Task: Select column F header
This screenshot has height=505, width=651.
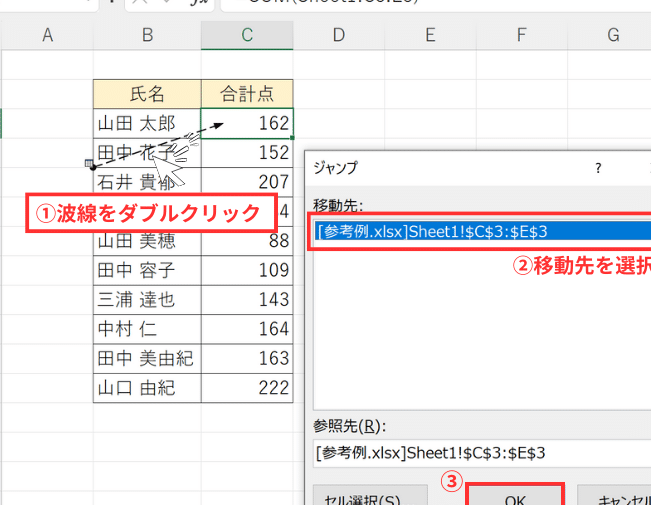Action: (x=521, y=36)
